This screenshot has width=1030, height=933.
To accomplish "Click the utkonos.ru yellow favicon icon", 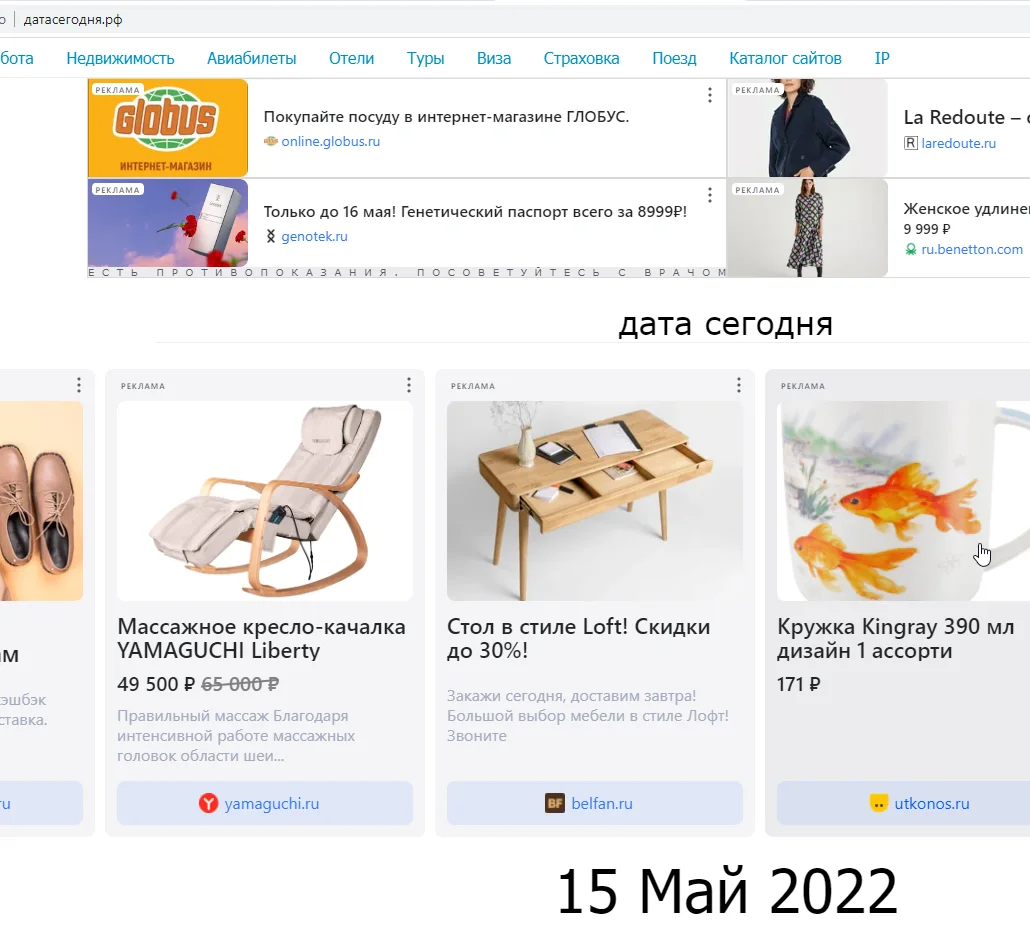I will click(878, 803).
